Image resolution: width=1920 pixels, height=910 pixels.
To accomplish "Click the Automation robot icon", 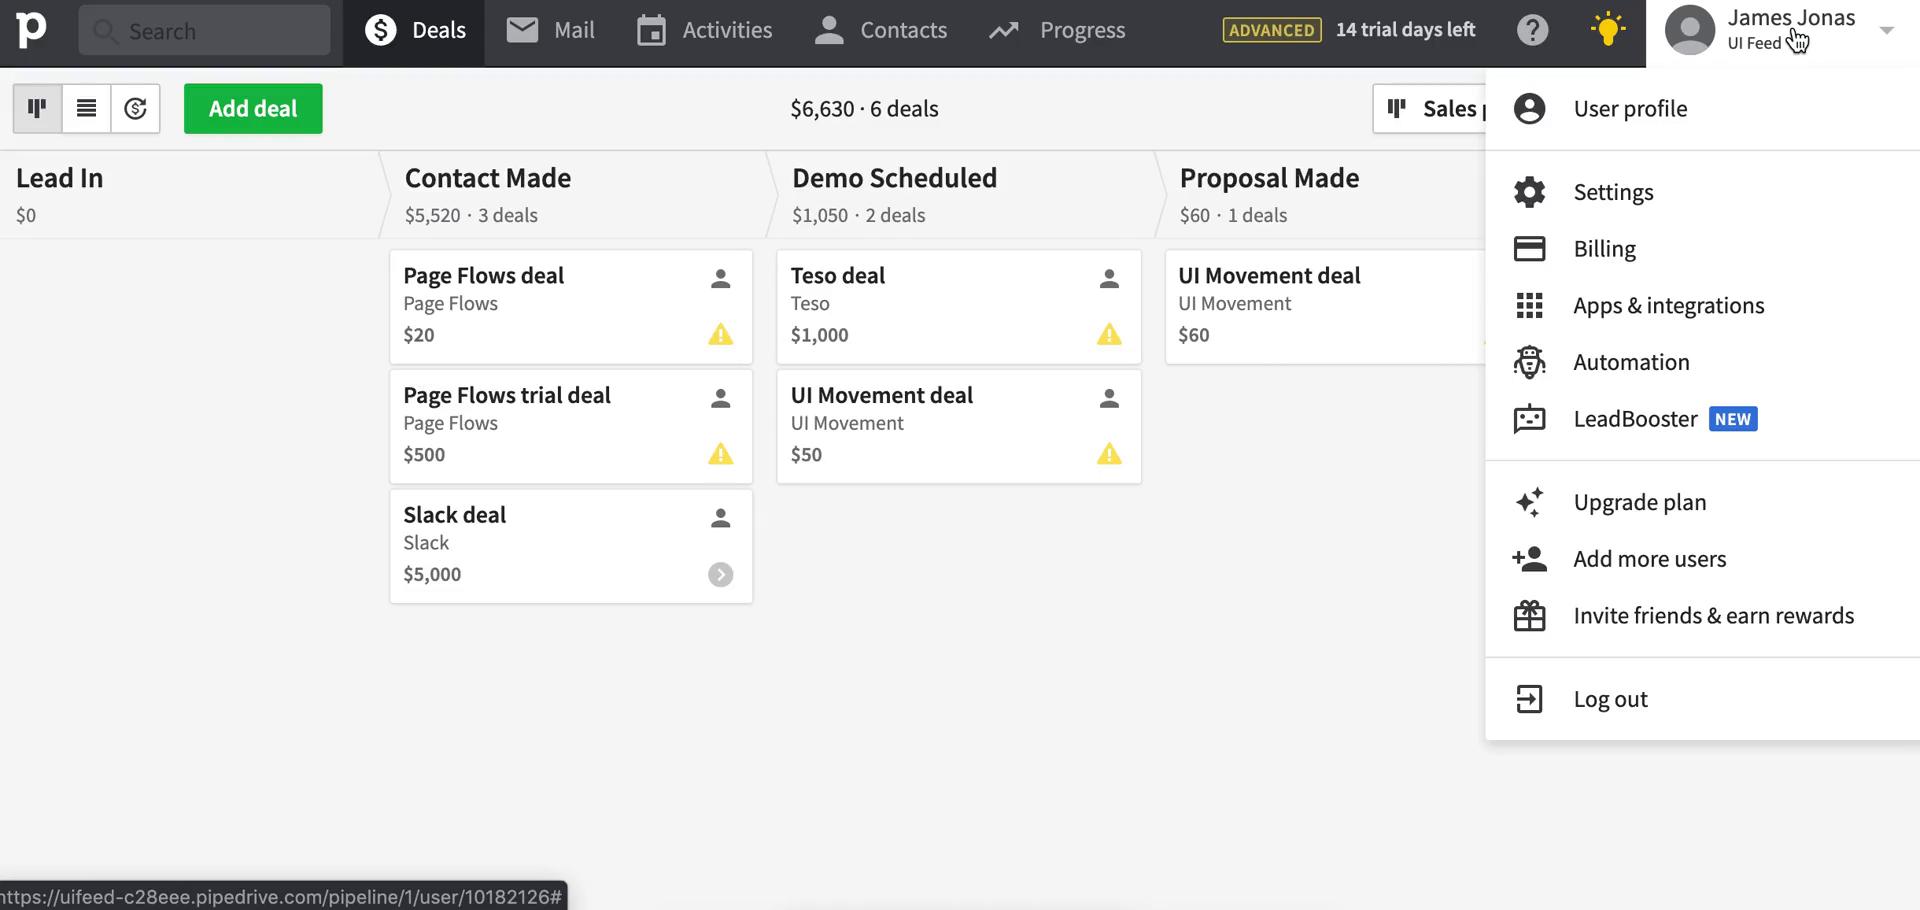I will click(1529, 362).
